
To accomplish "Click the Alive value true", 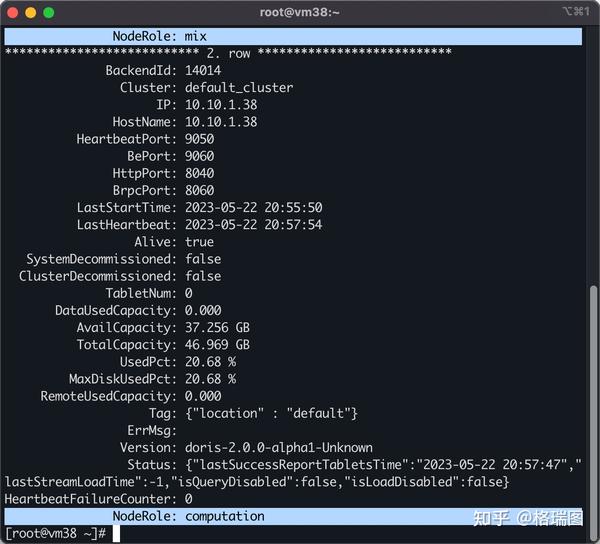I will tap(199, 242).
